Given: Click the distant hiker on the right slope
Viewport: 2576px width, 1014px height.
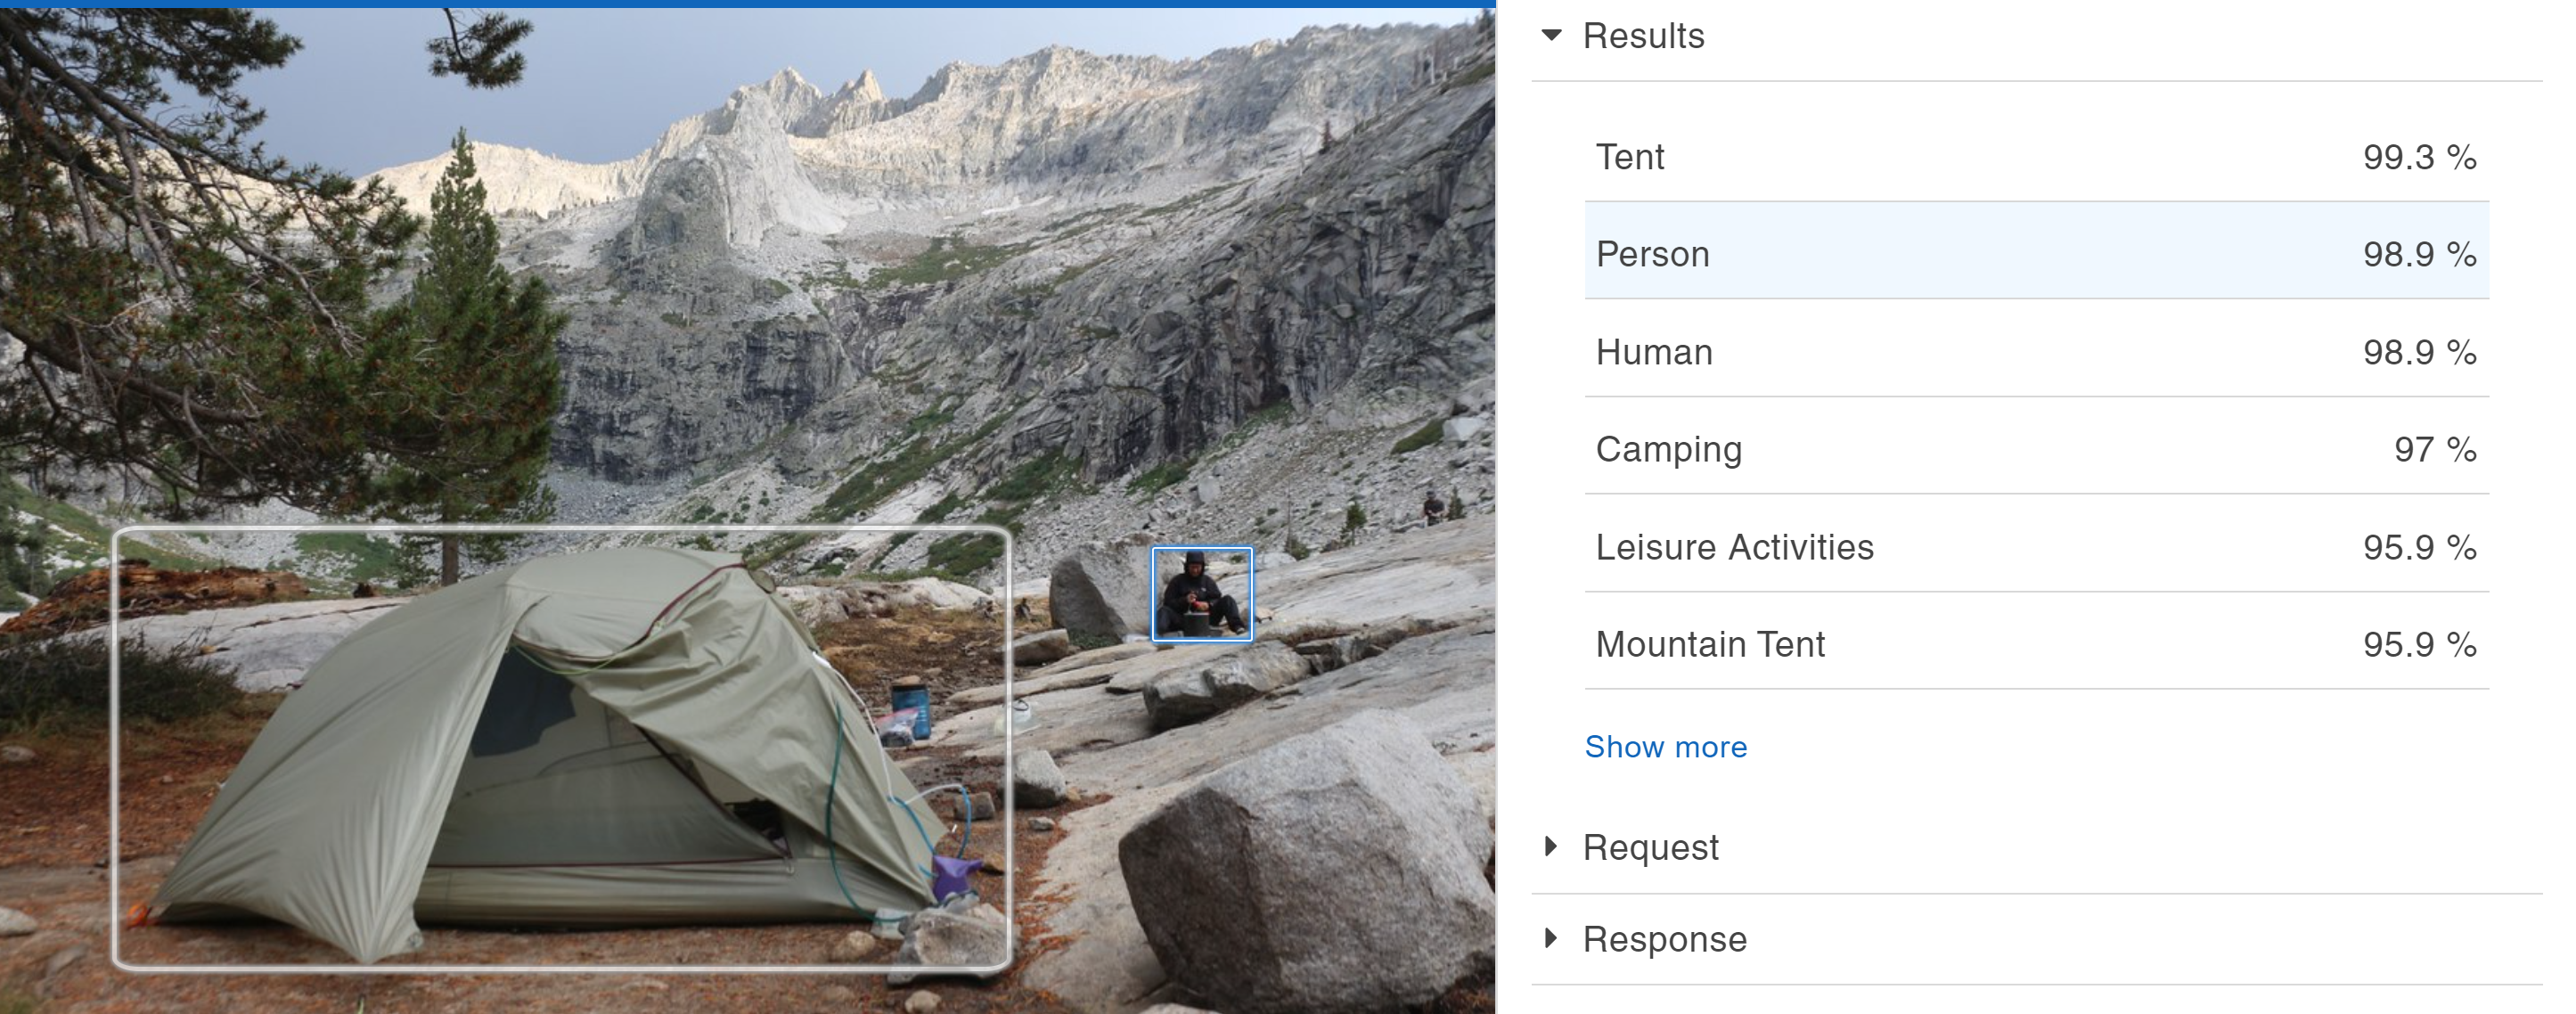Looking at the screenshot, I should [x=1433, y=507].
